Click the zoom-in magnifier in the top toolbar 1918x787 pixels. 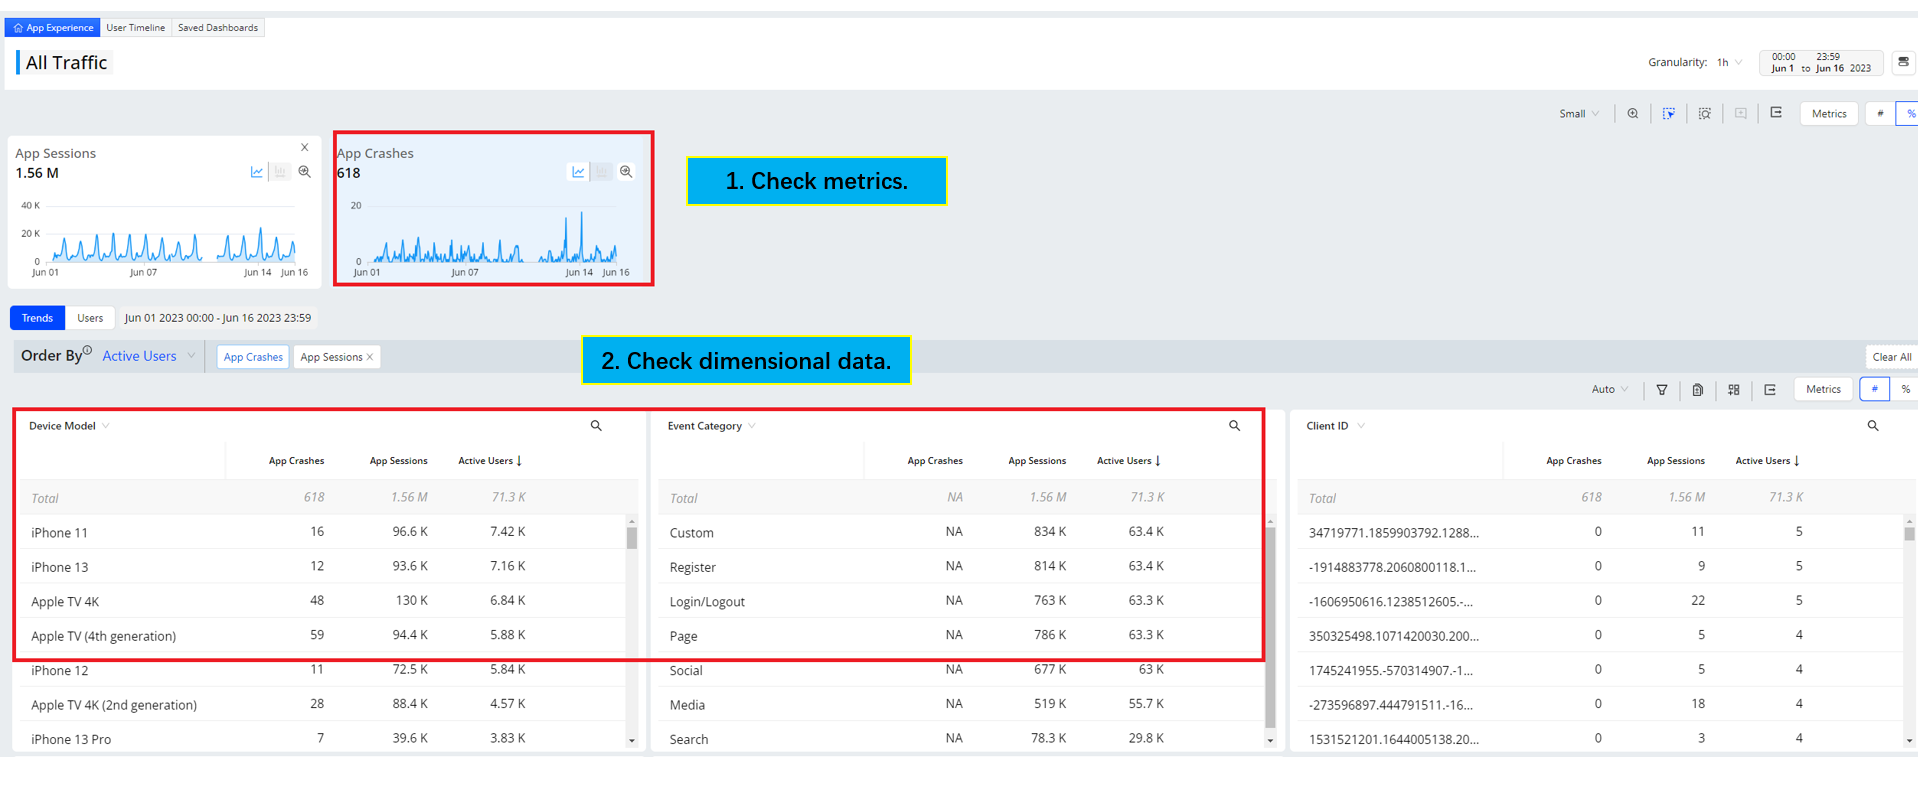[x=1632, y=114]
